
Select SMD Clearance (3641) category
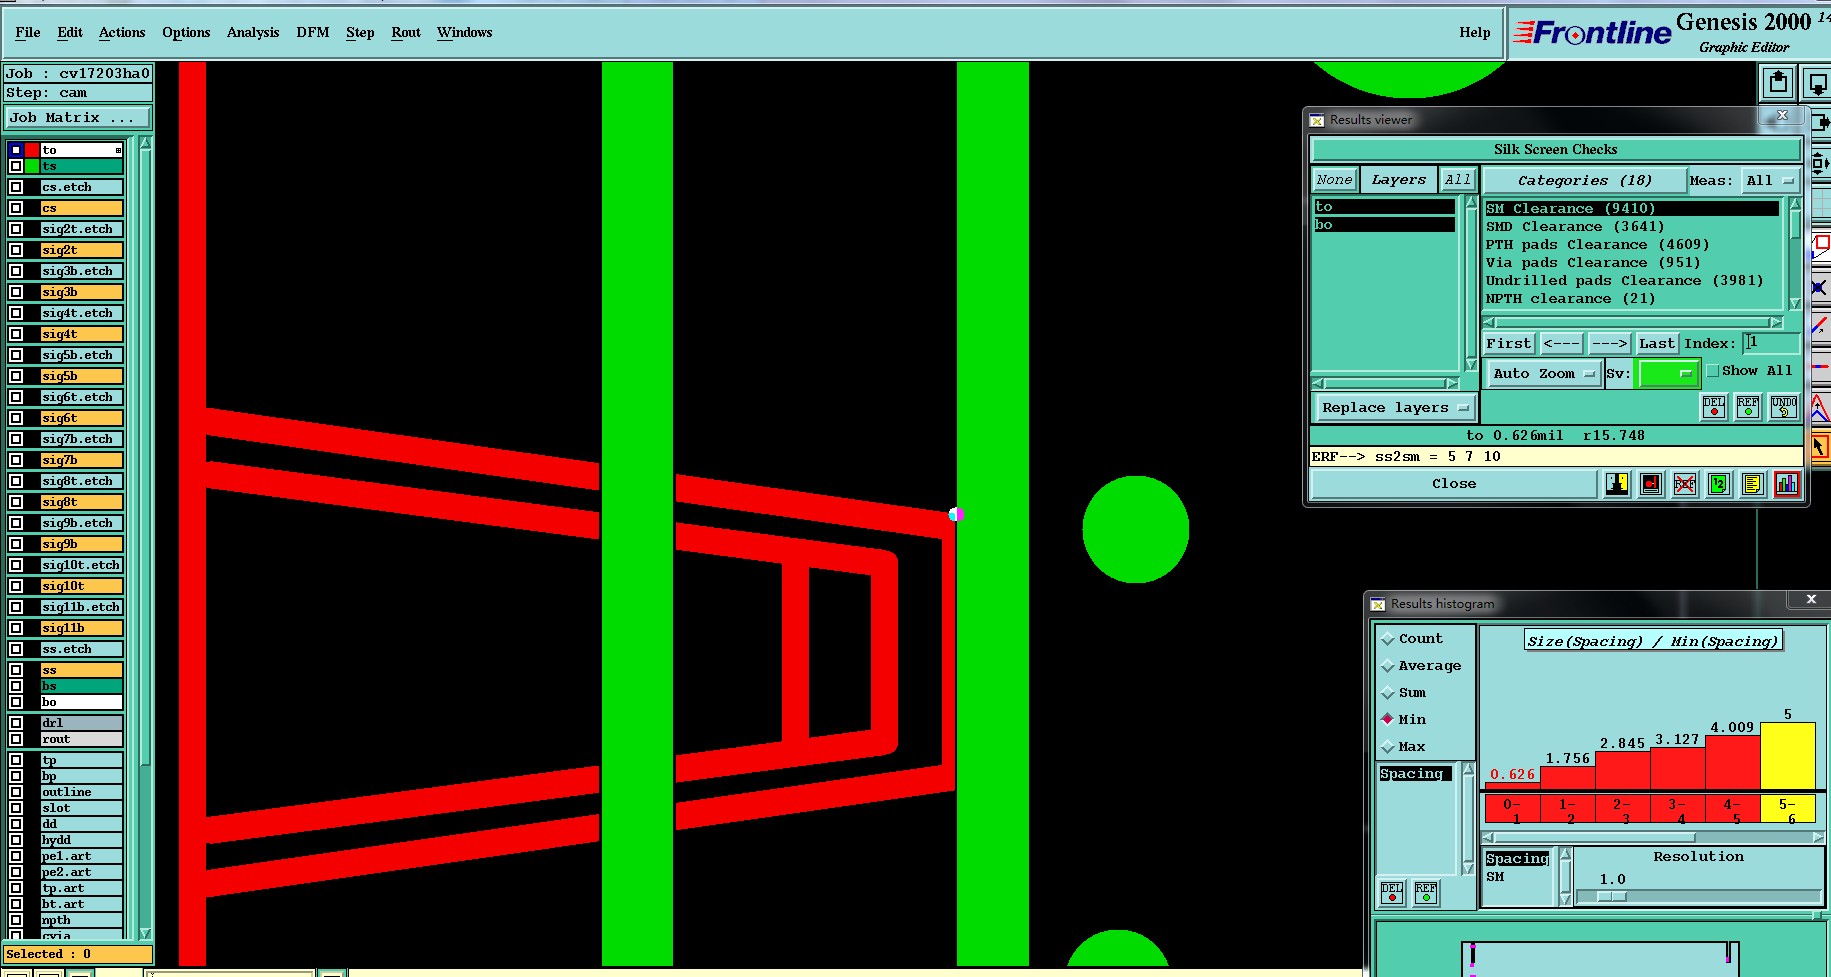tap(1574, 227)
